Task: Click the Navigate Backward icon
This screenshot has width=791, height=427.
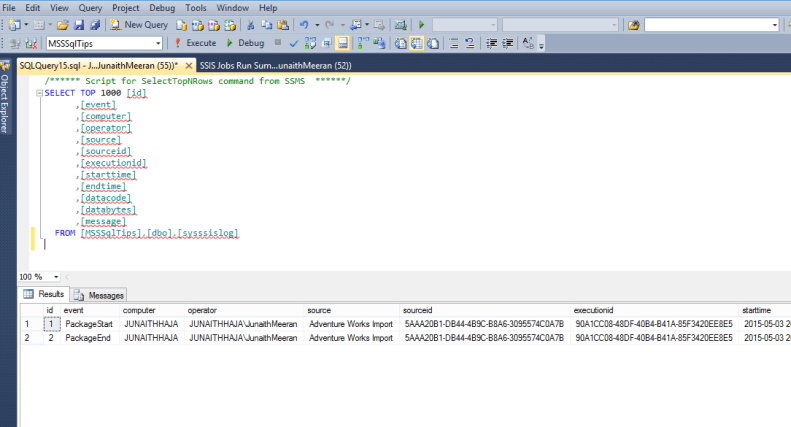Action: pos(356,25)
